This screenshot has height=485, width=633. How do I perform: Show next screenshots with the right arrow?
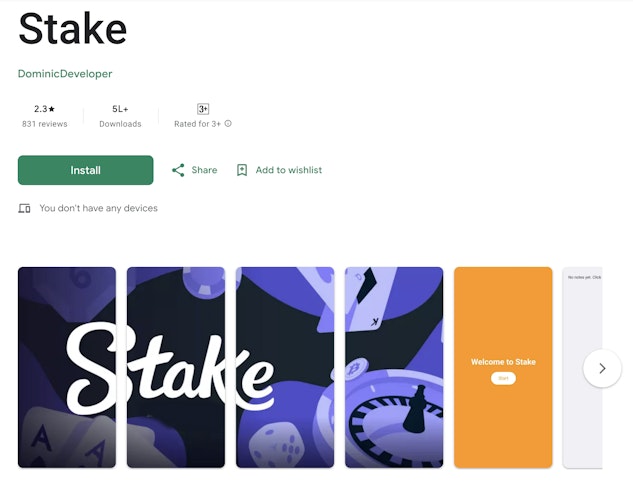[602, 368]
